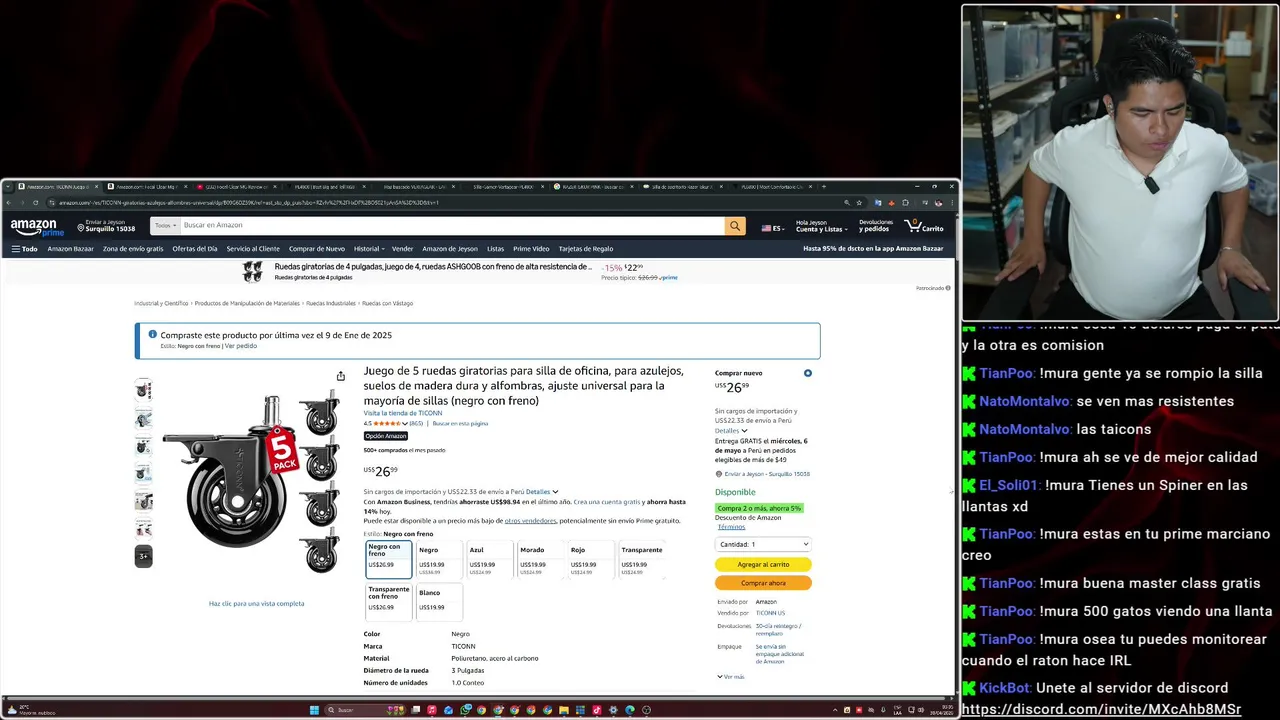Click Agregar al carrito button
The image size is (1280, 720).
[x=763, y=564]
